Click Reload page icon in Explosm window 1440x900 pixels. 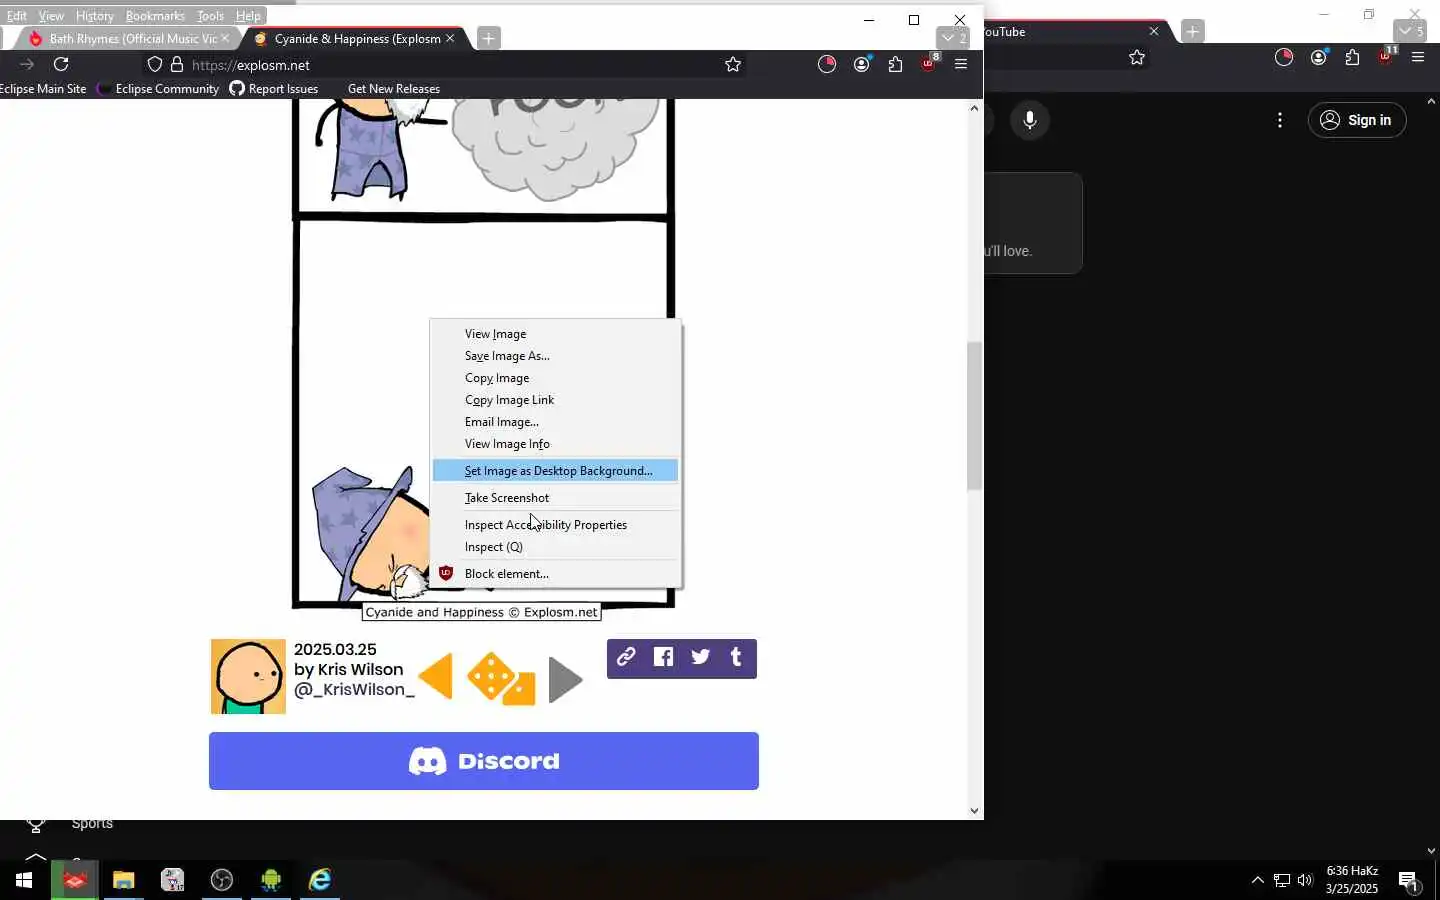click(61, 64)
